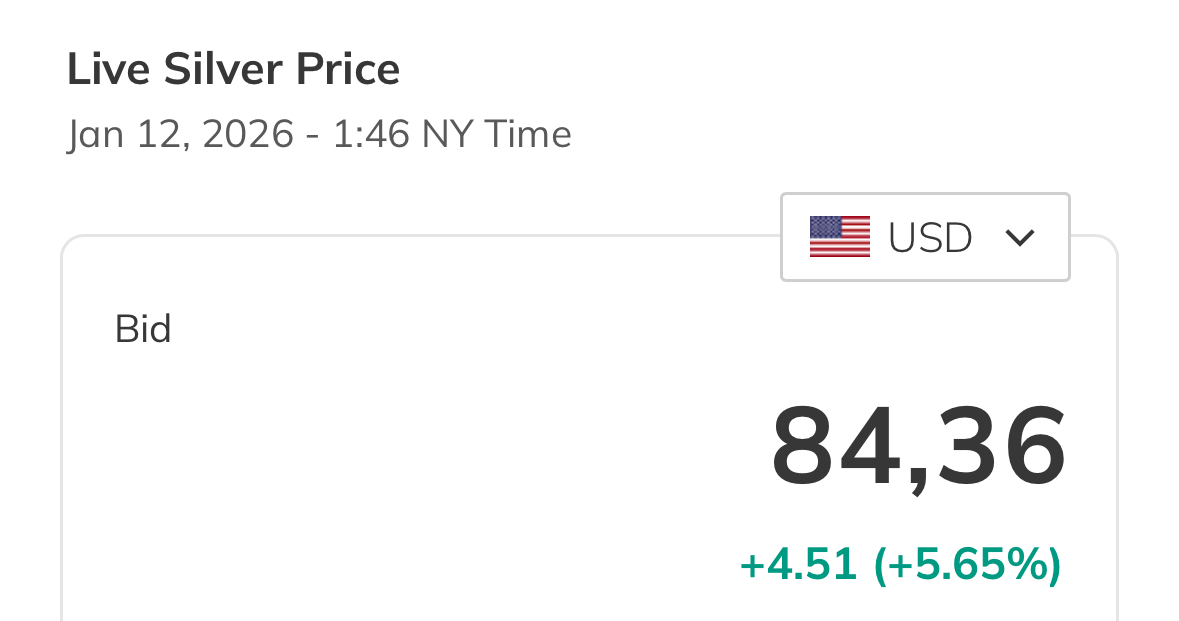Click the word Time after NY

point(528,134)
